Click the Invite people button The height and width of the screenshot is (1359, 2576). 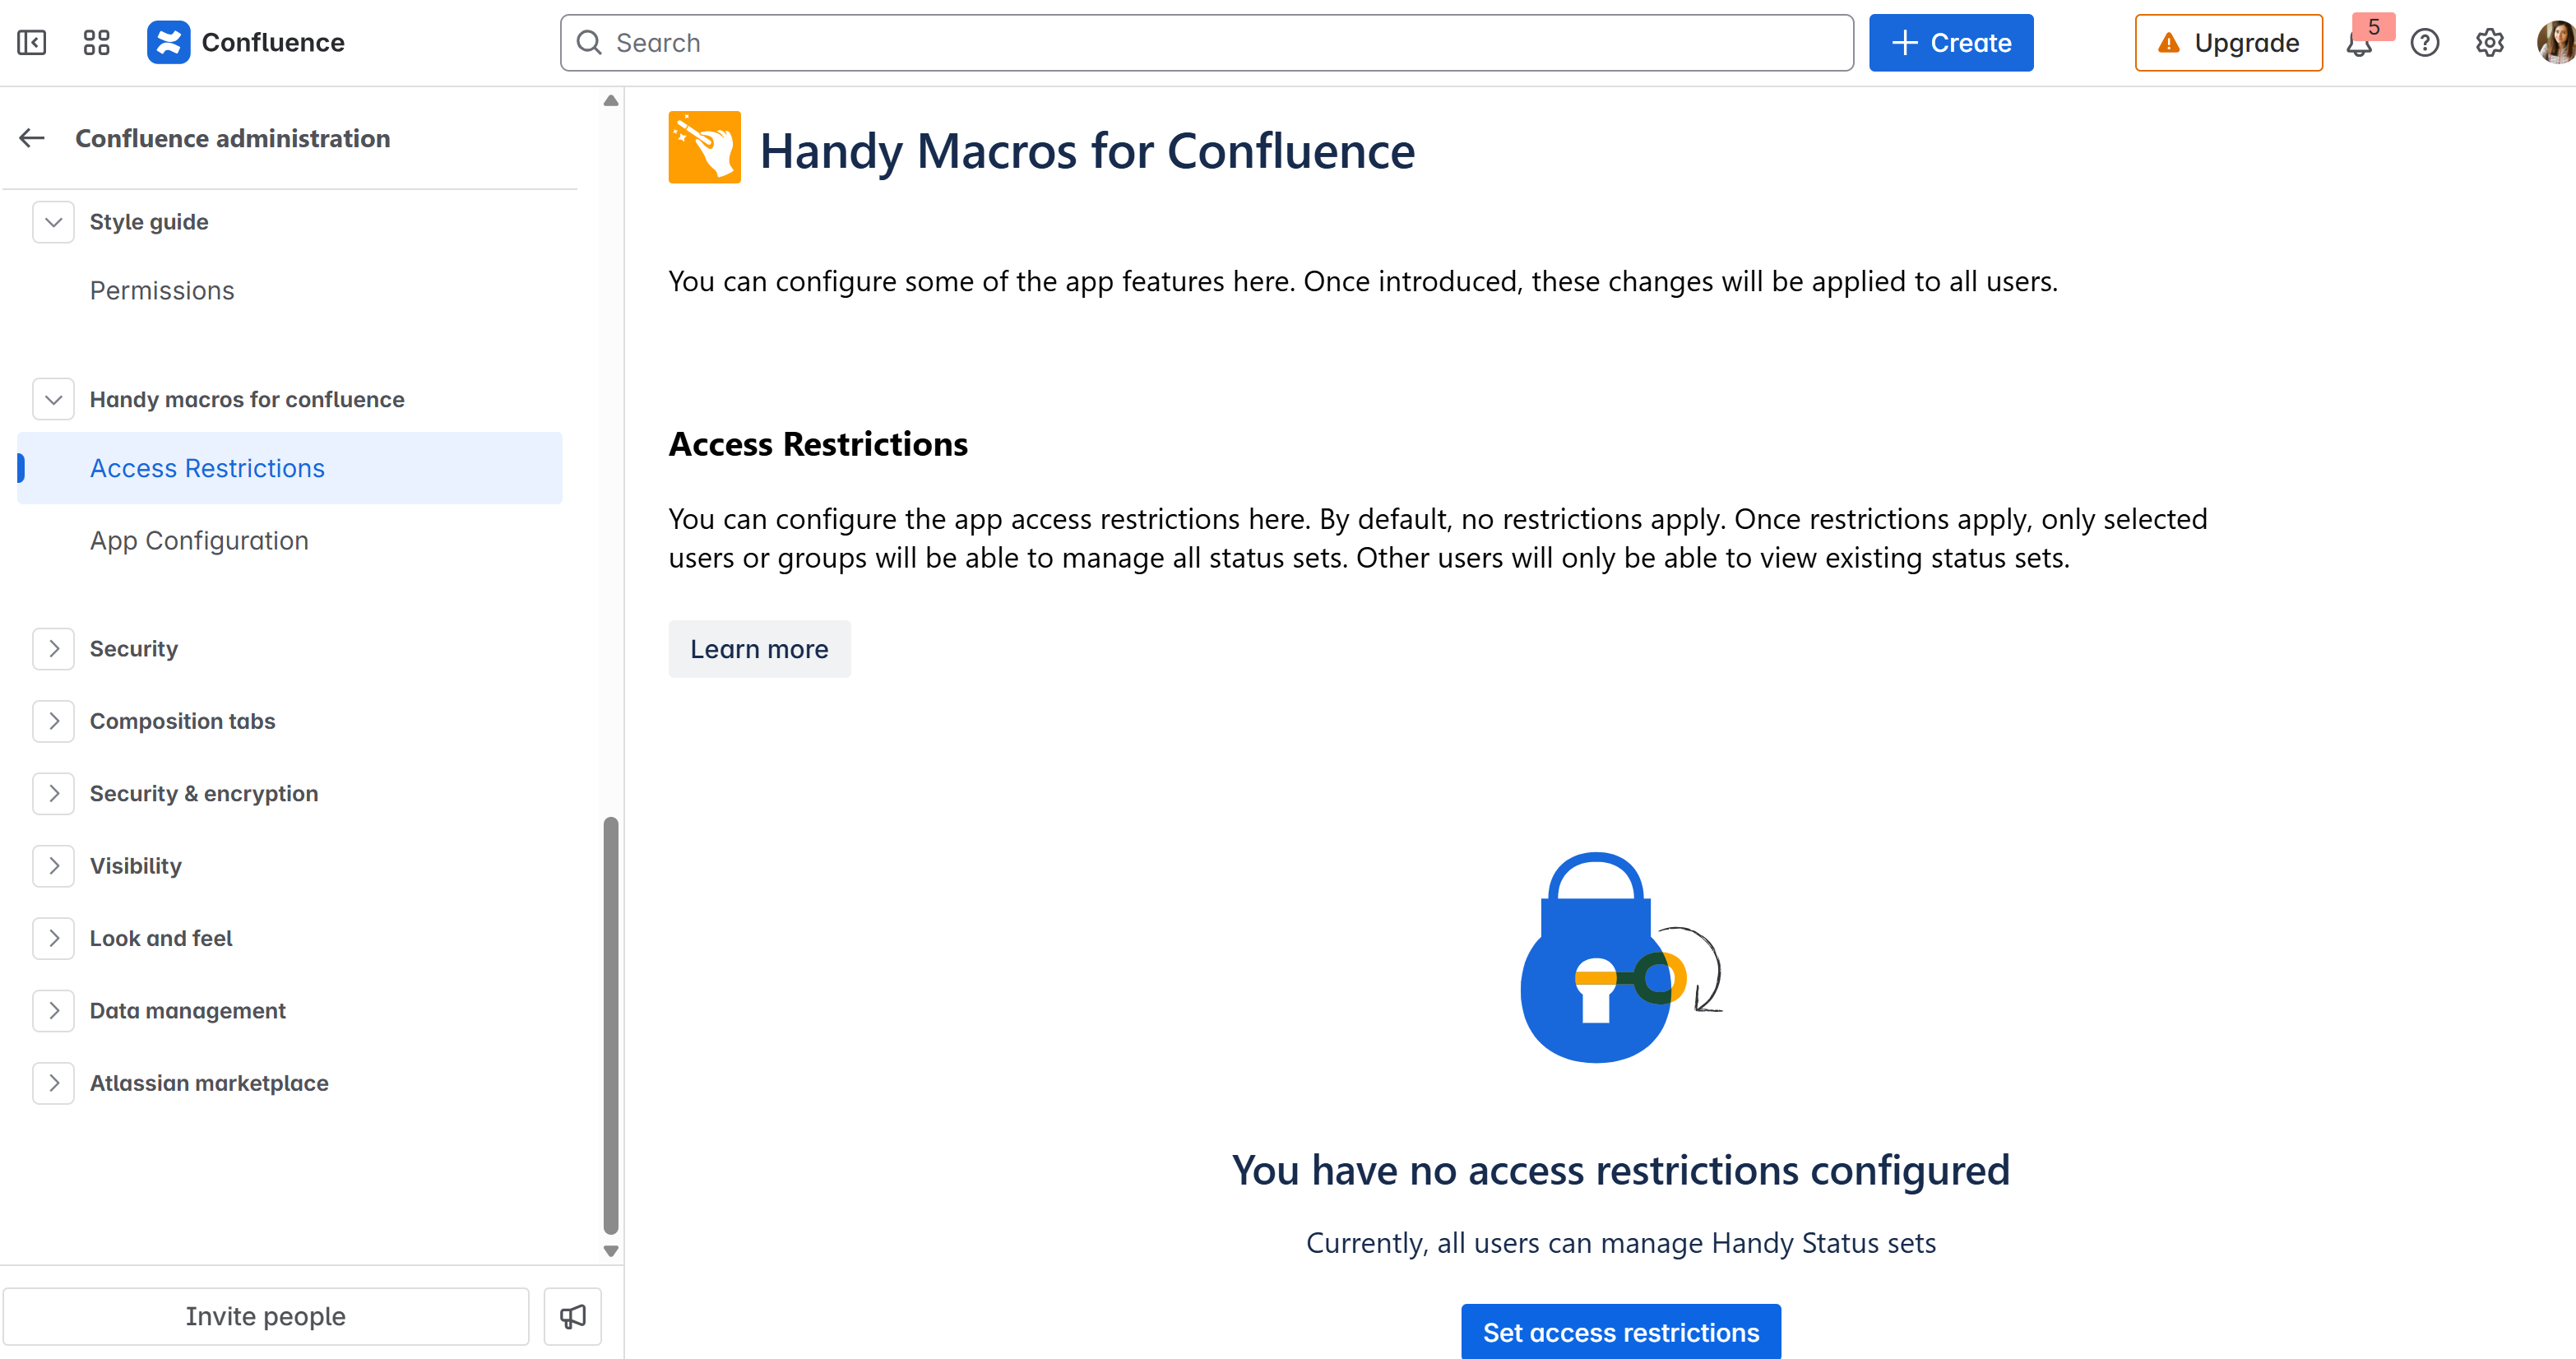pyautogui.click(x=266, y=1316)
